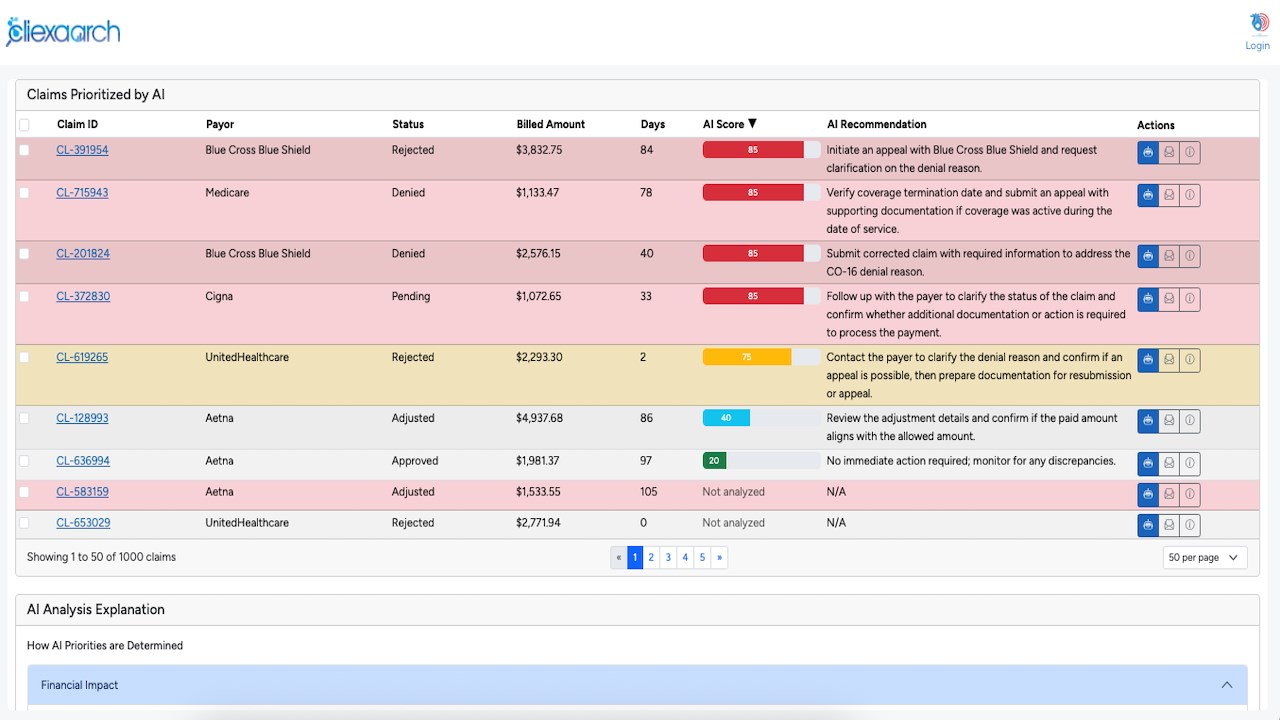1280x720 pixels.
Task: Select checkbox for claim CL-128993
Action: coord(24,419)
